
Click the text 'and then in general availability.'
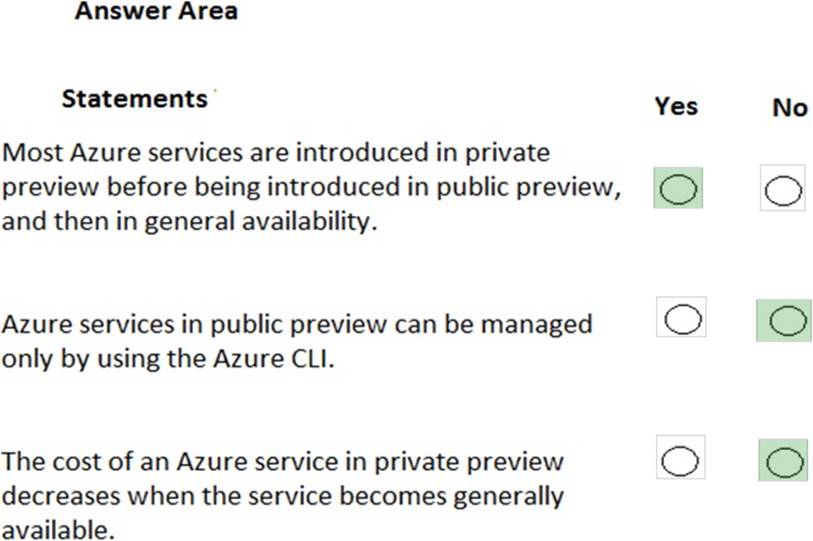click(190, 222)
